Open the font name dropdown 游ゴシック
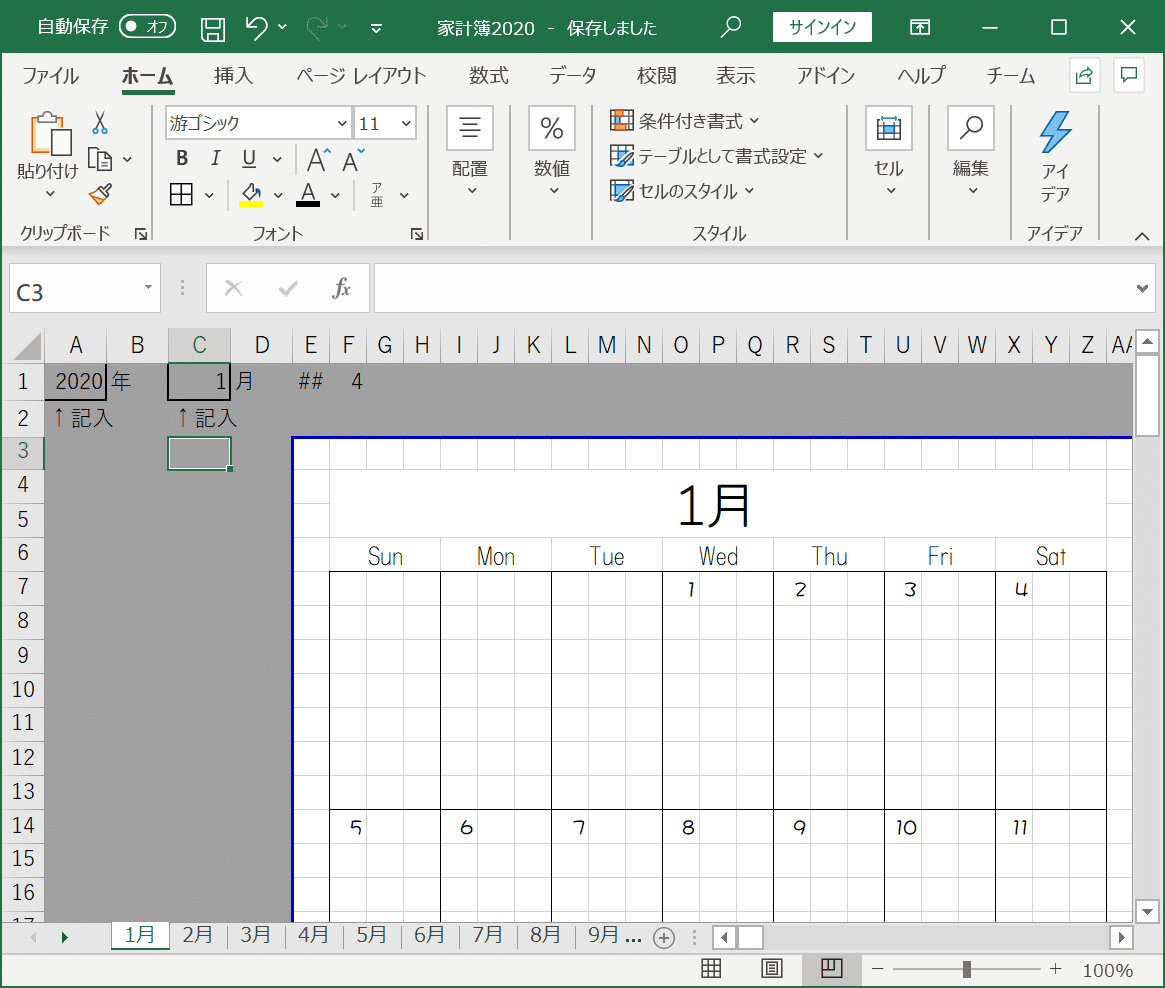This screenshot has height=988, width=1165. (x=341, y=123)
